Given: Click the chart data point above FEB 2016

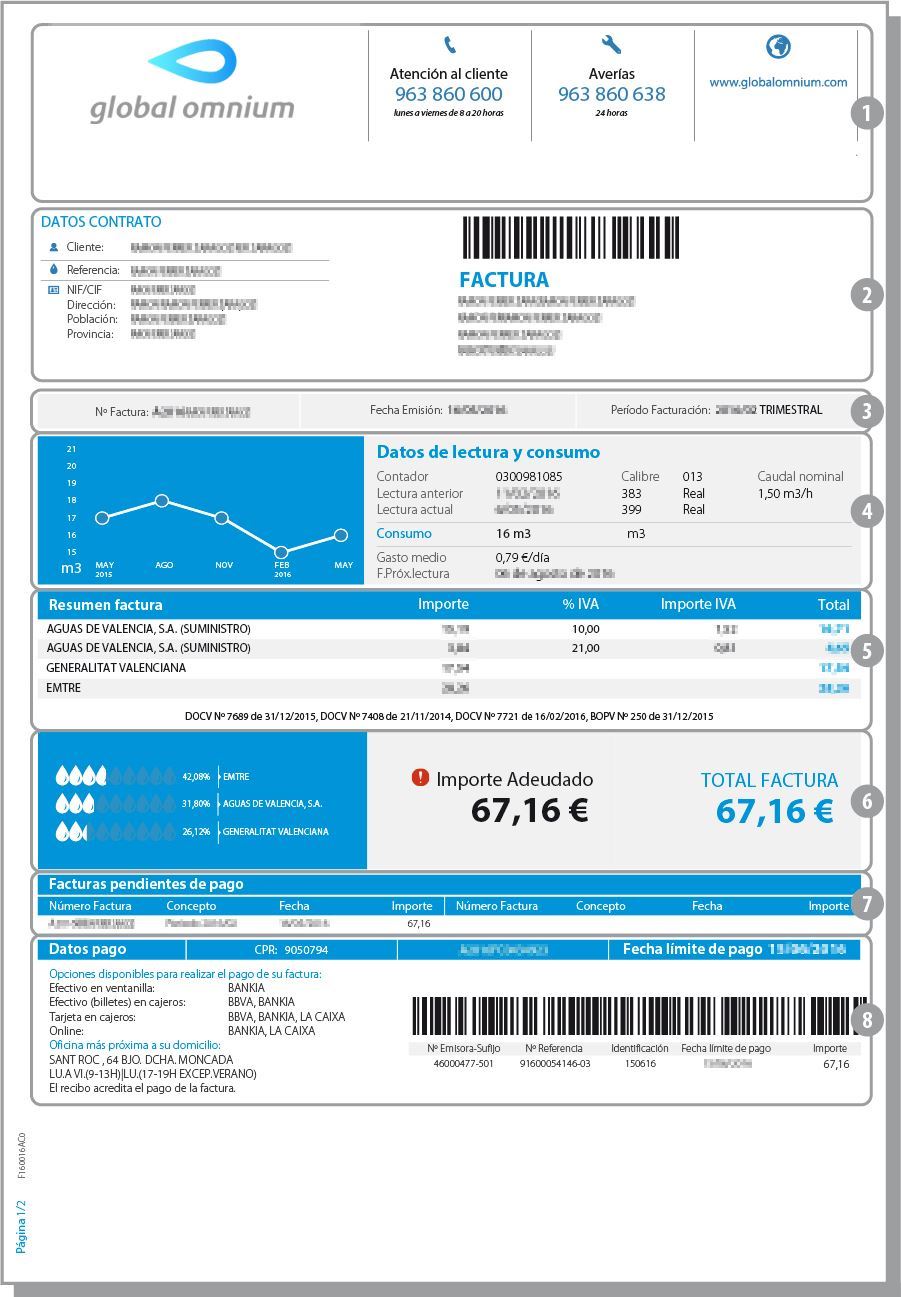Looking at the screenshot, I should 281,552.
